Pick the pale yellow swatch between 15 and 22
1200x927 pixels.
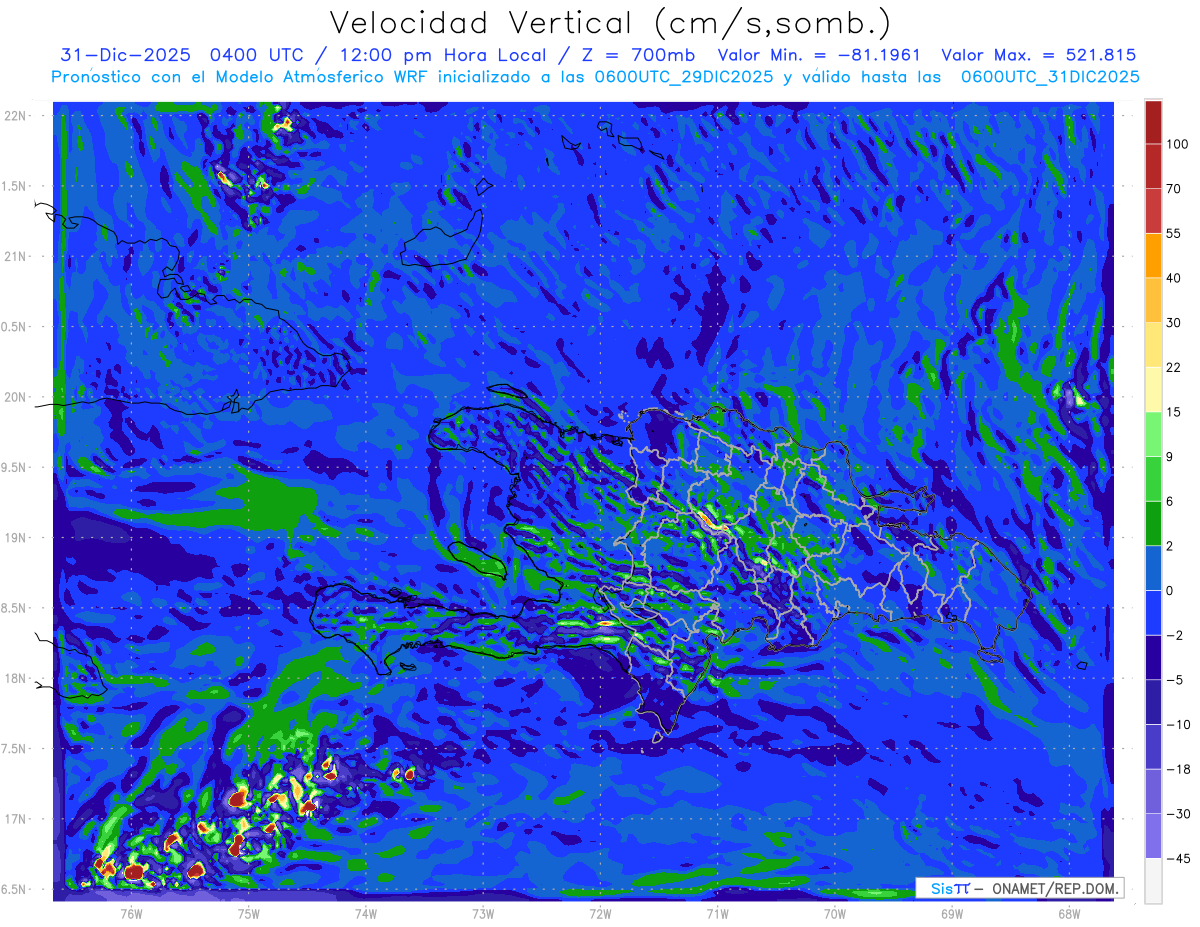point(1153,389)
